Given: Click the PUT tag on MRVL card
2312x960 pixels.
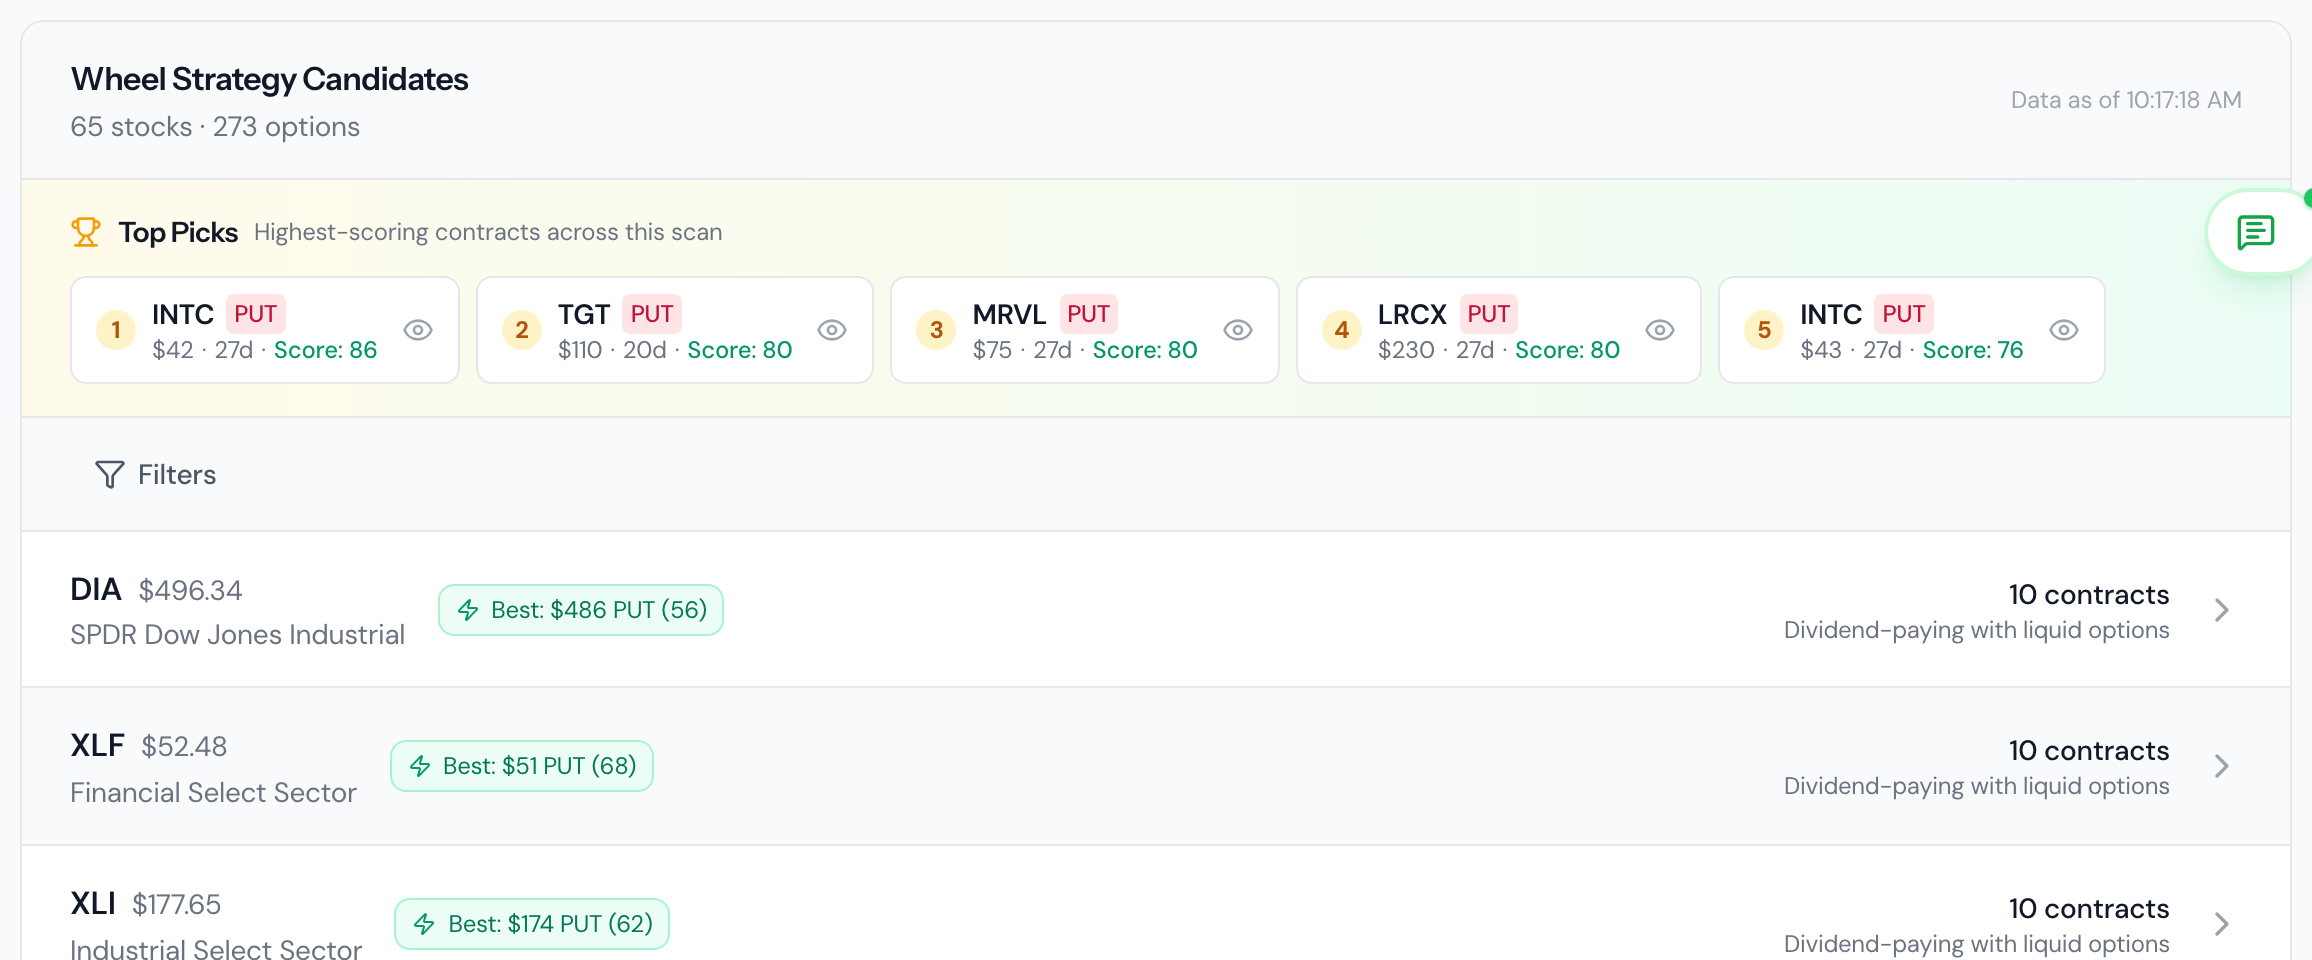Looking at the screenshot, I should point(1088,314).
